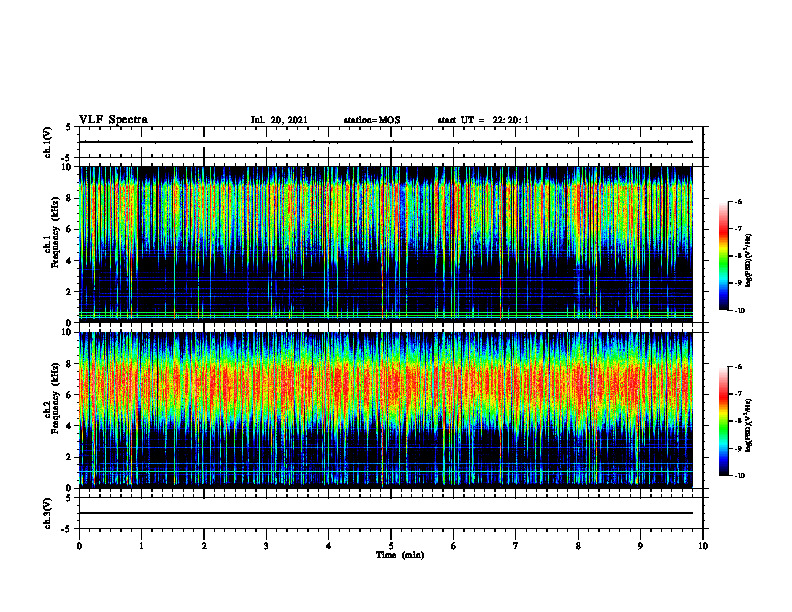Click the "start UT = 22:20: 1" text
The height and width of the screenshot is (612, 792).
coord(483,120)
